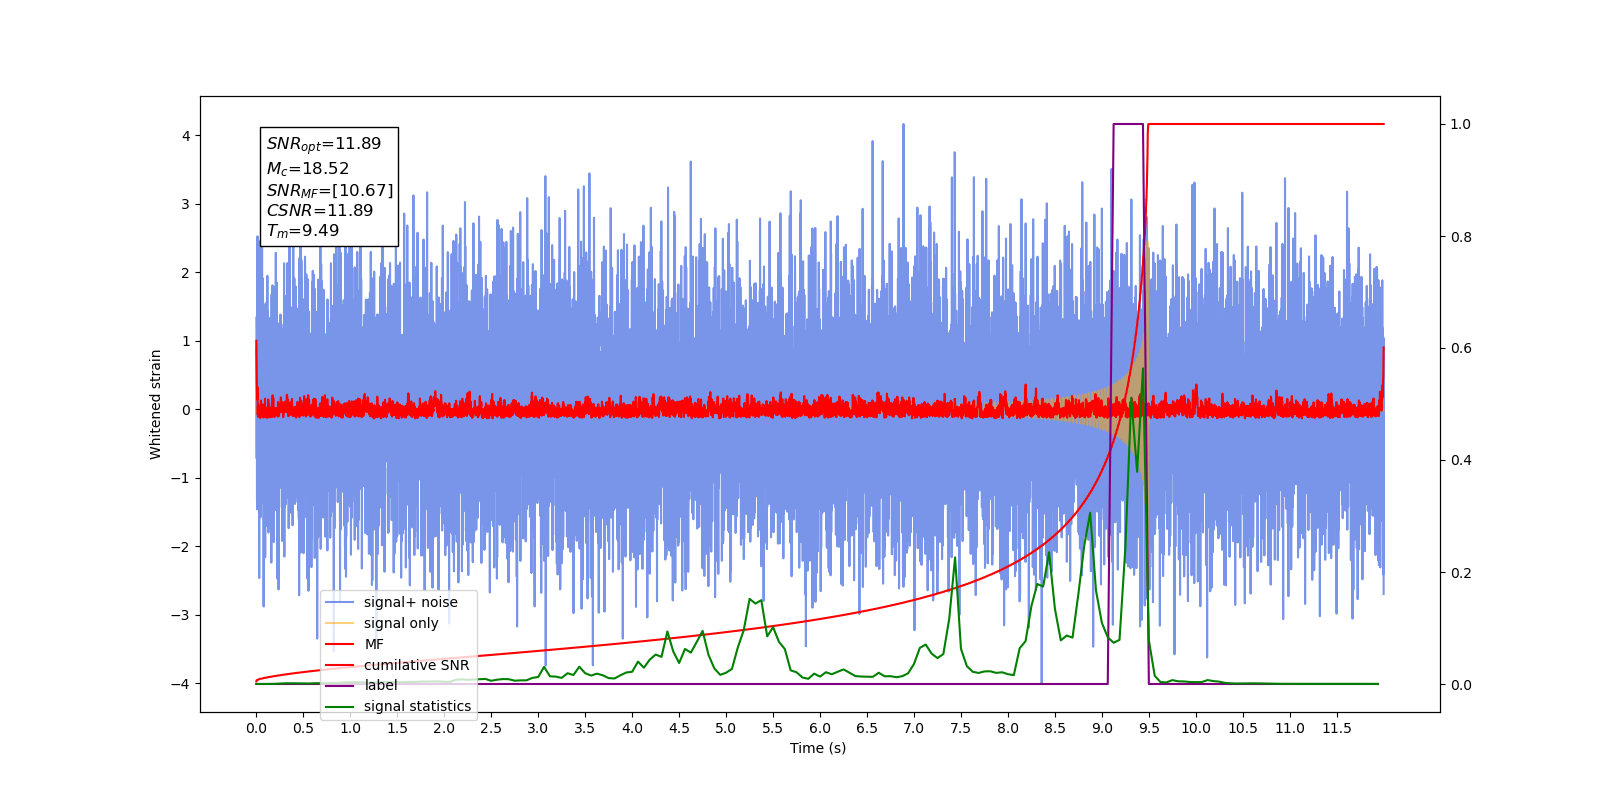Select the 0.6 tick on the right axis
Viewport: 1600px width, 800px height.
click(x=1461, y=349)
